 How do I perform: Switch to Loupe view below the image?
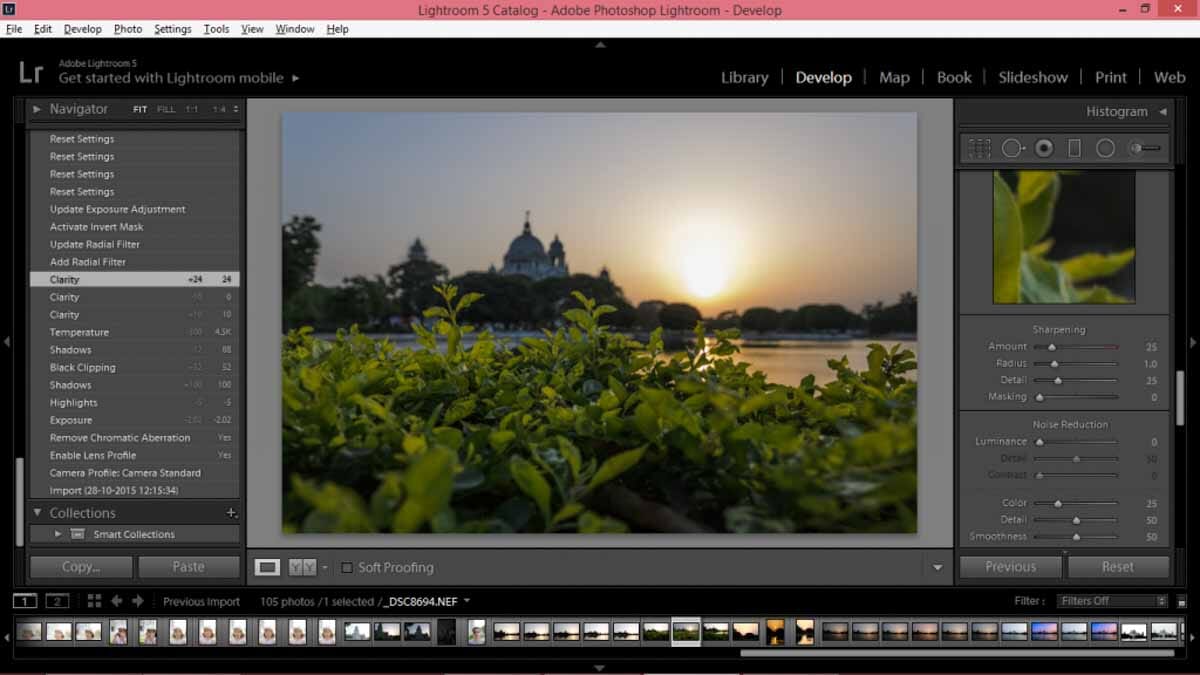[266, 567]
